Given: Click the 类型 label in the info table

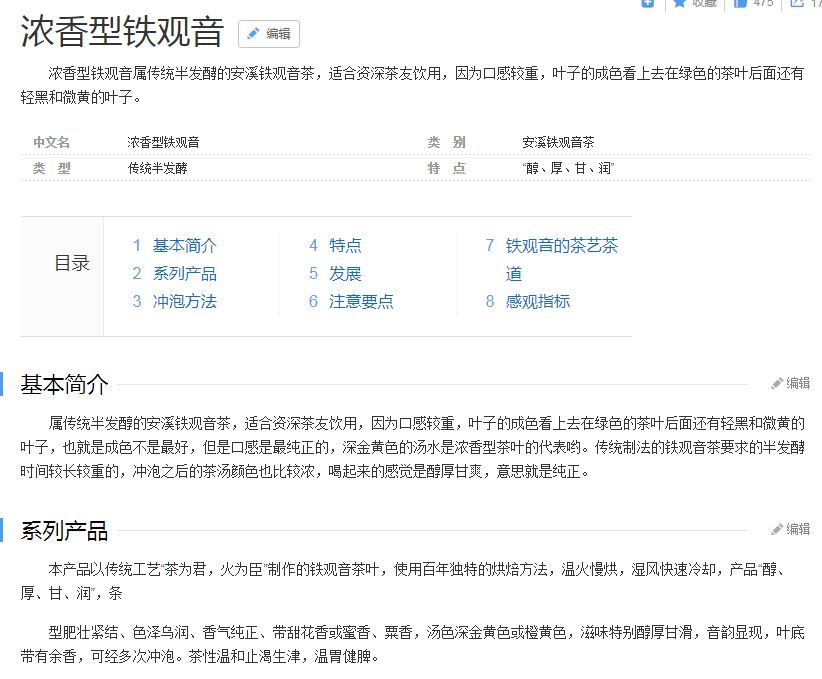Looking at the screenshot, I should (51, 168).
